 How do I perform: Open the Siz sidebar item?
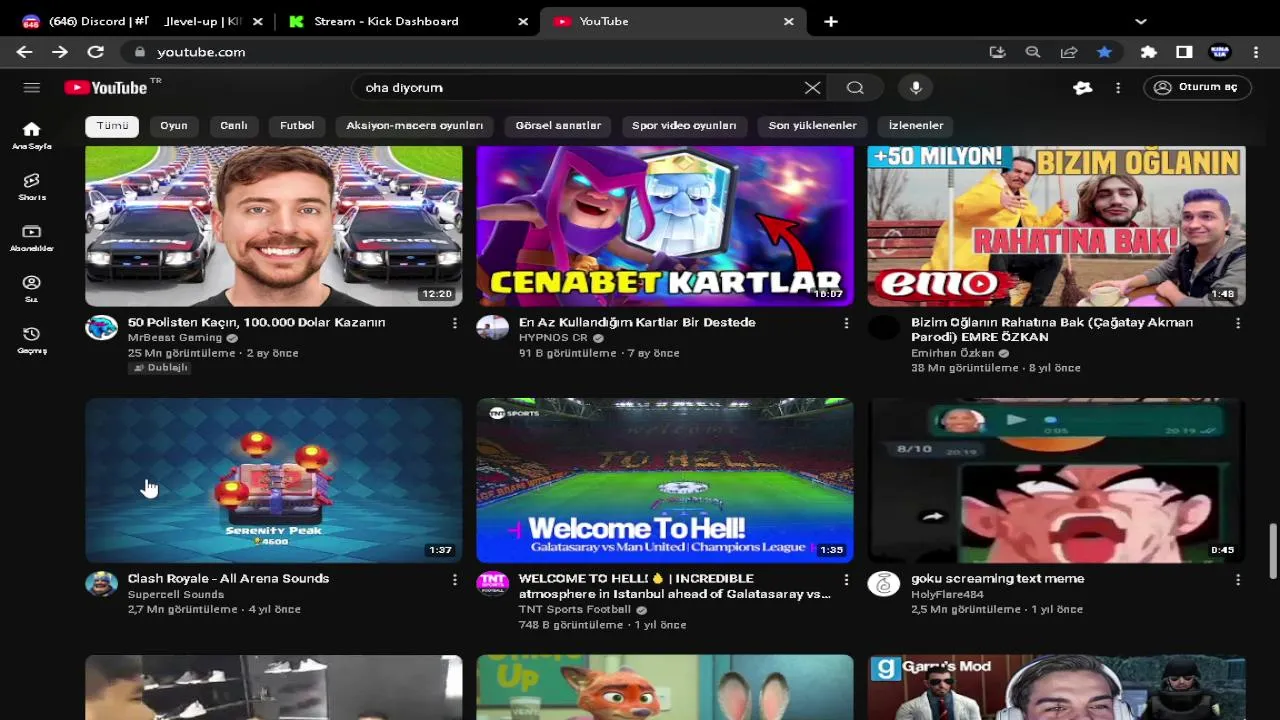tap(32, 288)
